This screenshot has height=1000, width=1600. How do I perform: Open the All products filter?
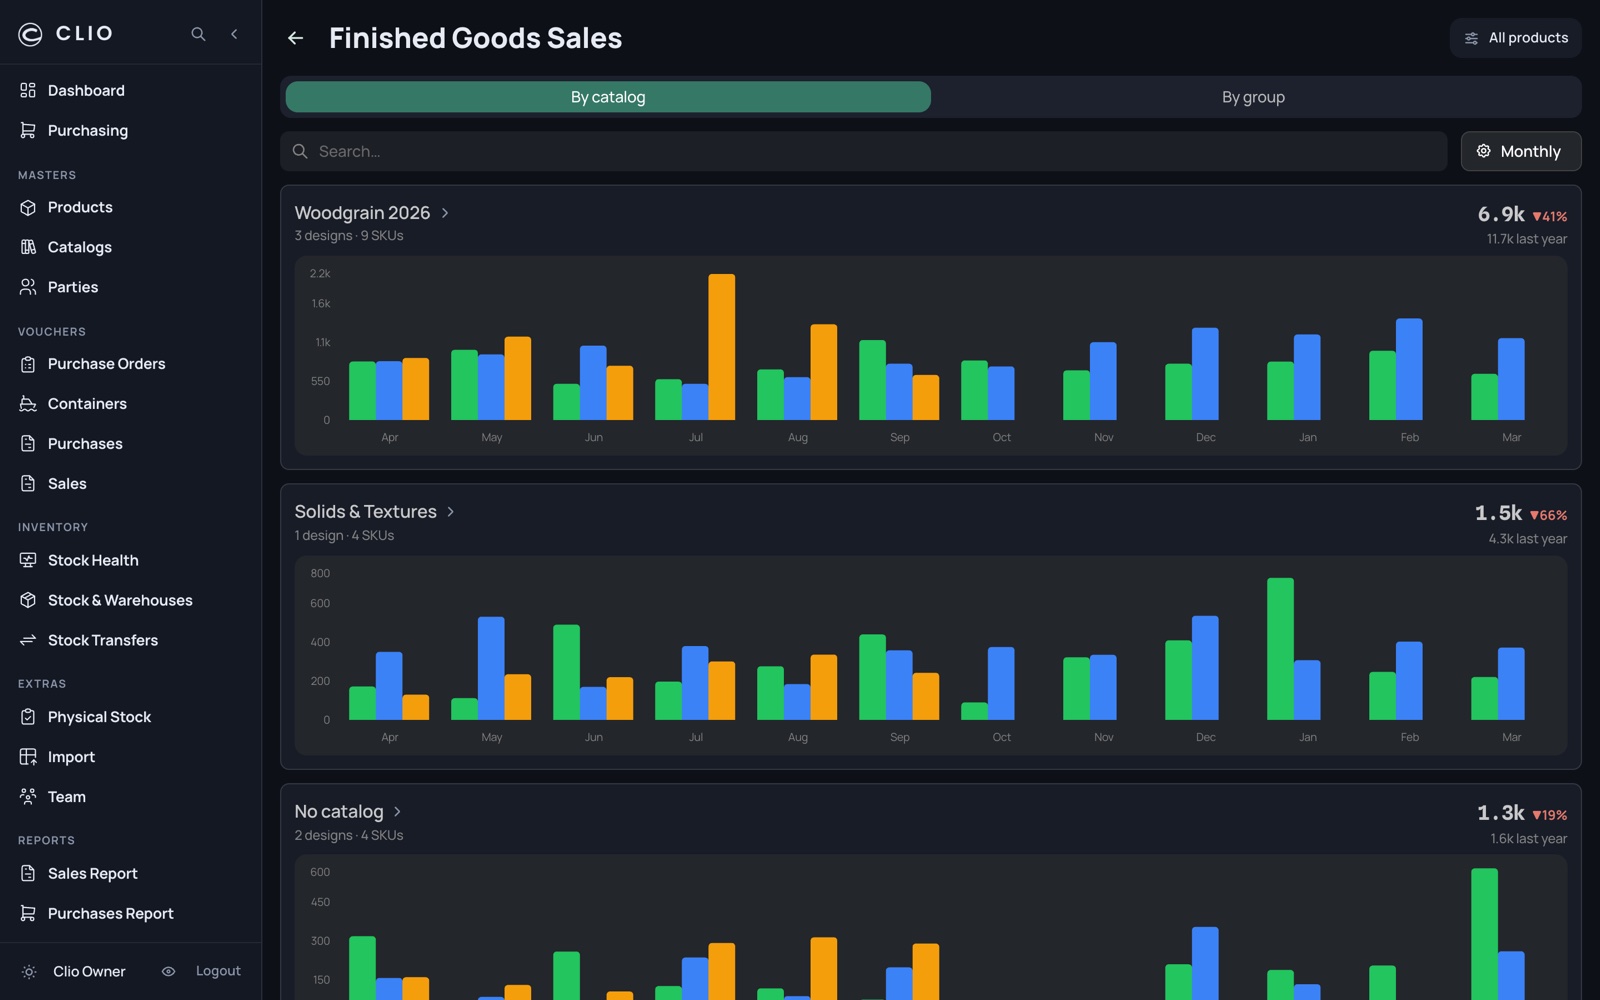1516,38
